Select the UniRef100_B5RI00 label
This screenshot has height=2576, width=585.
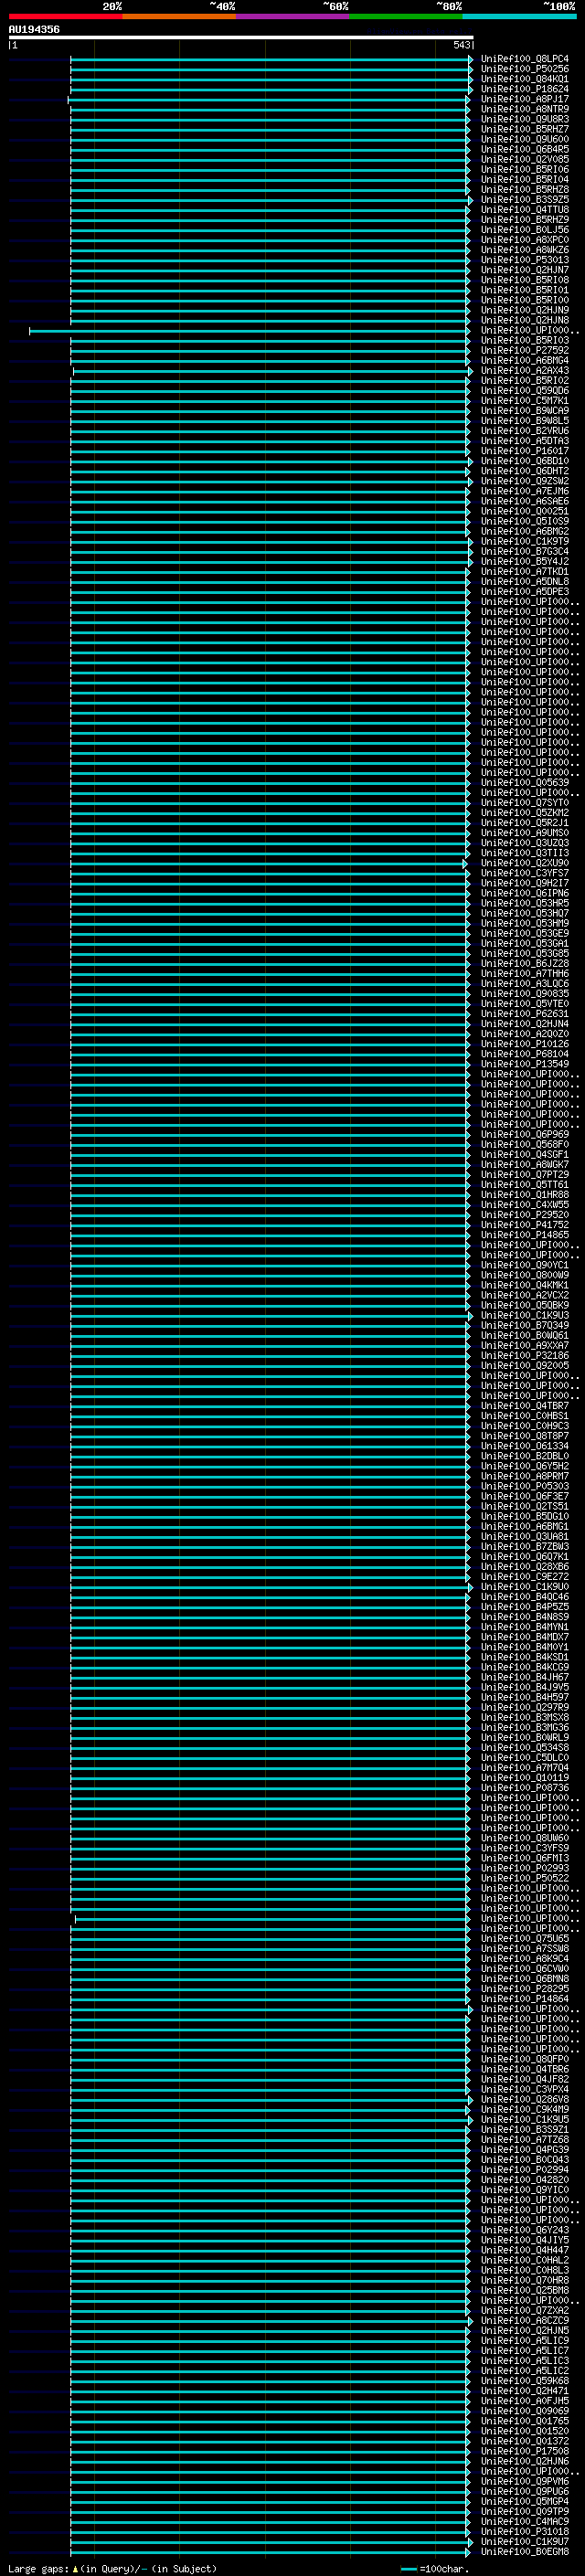coord(524,300)
